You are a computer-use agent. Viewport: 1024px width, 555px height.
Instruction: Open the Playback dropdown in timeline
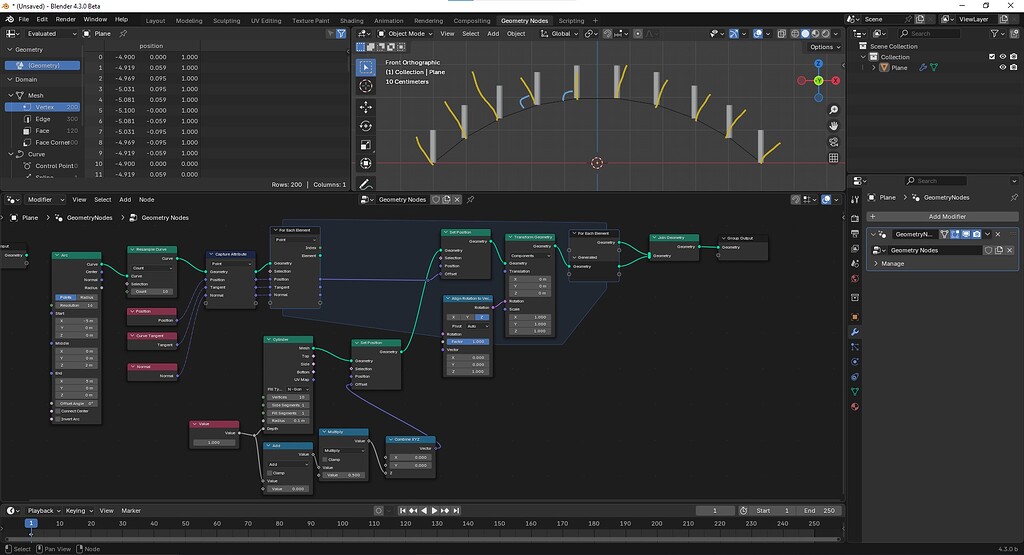pyautogui.click(x=44, y=511)
